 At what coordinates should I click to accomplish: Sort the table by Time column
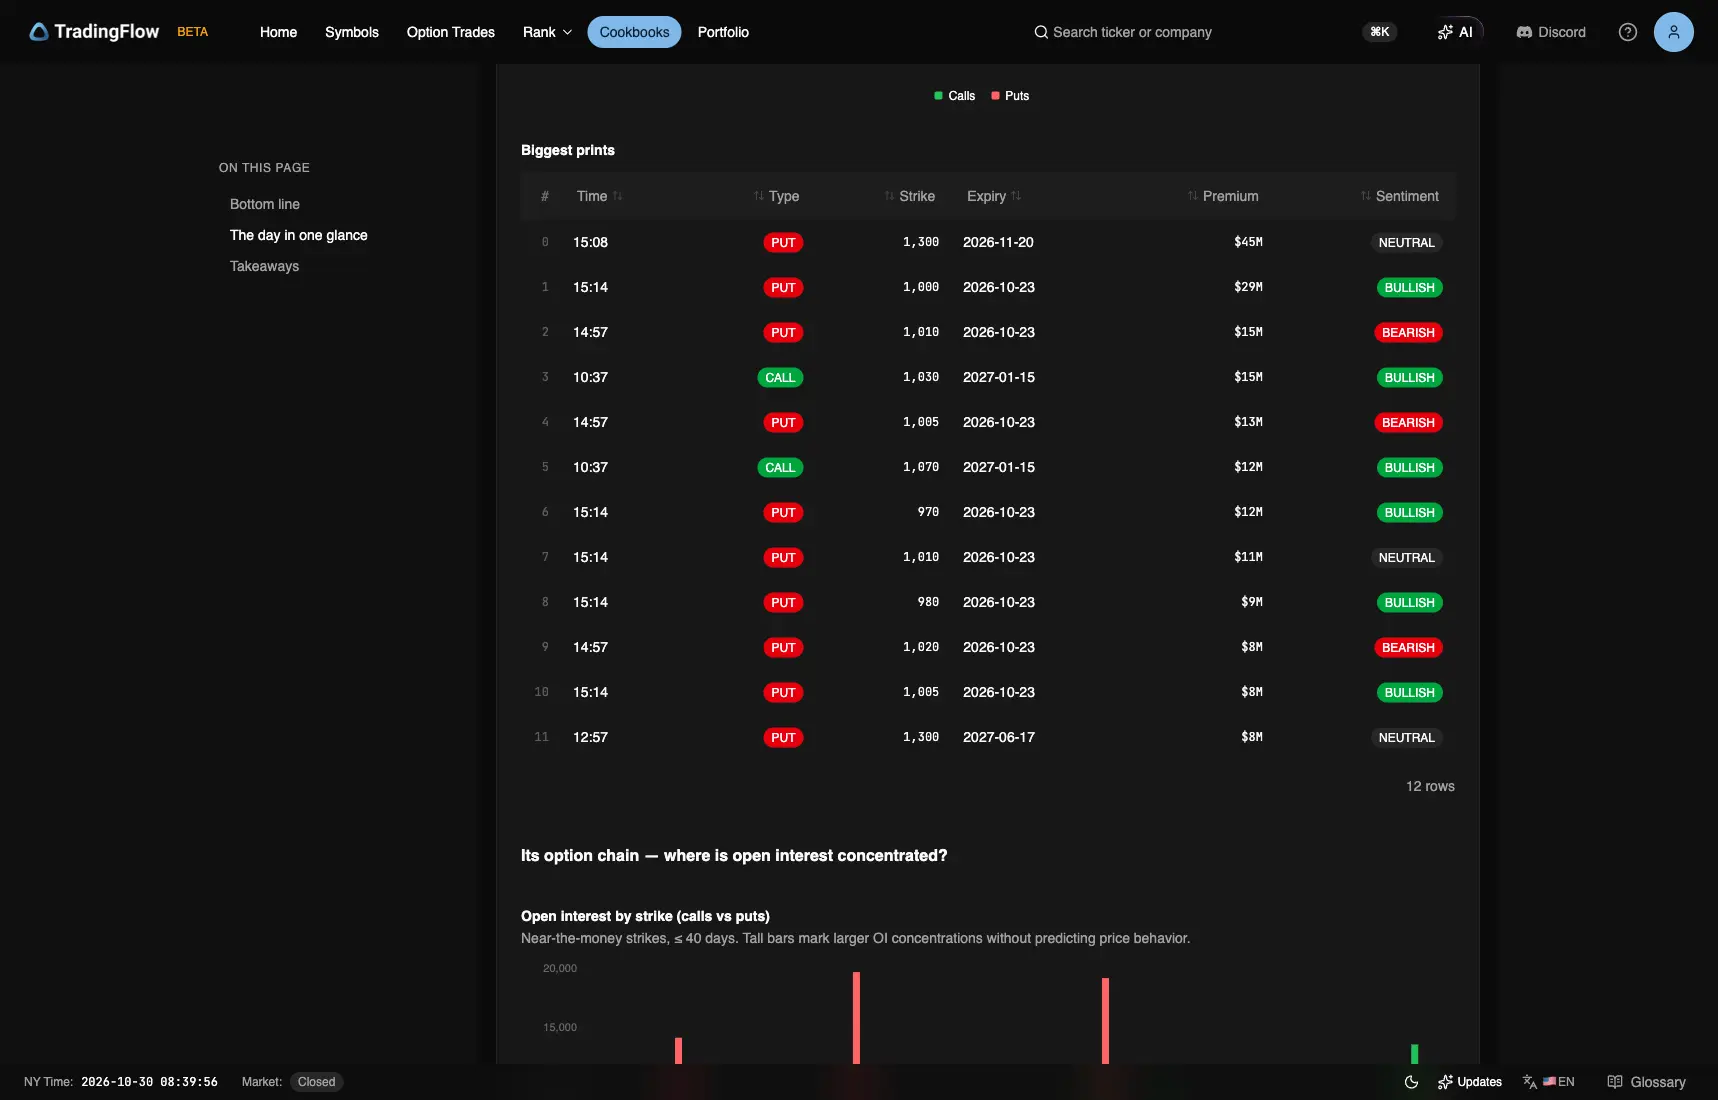(599, 196)
